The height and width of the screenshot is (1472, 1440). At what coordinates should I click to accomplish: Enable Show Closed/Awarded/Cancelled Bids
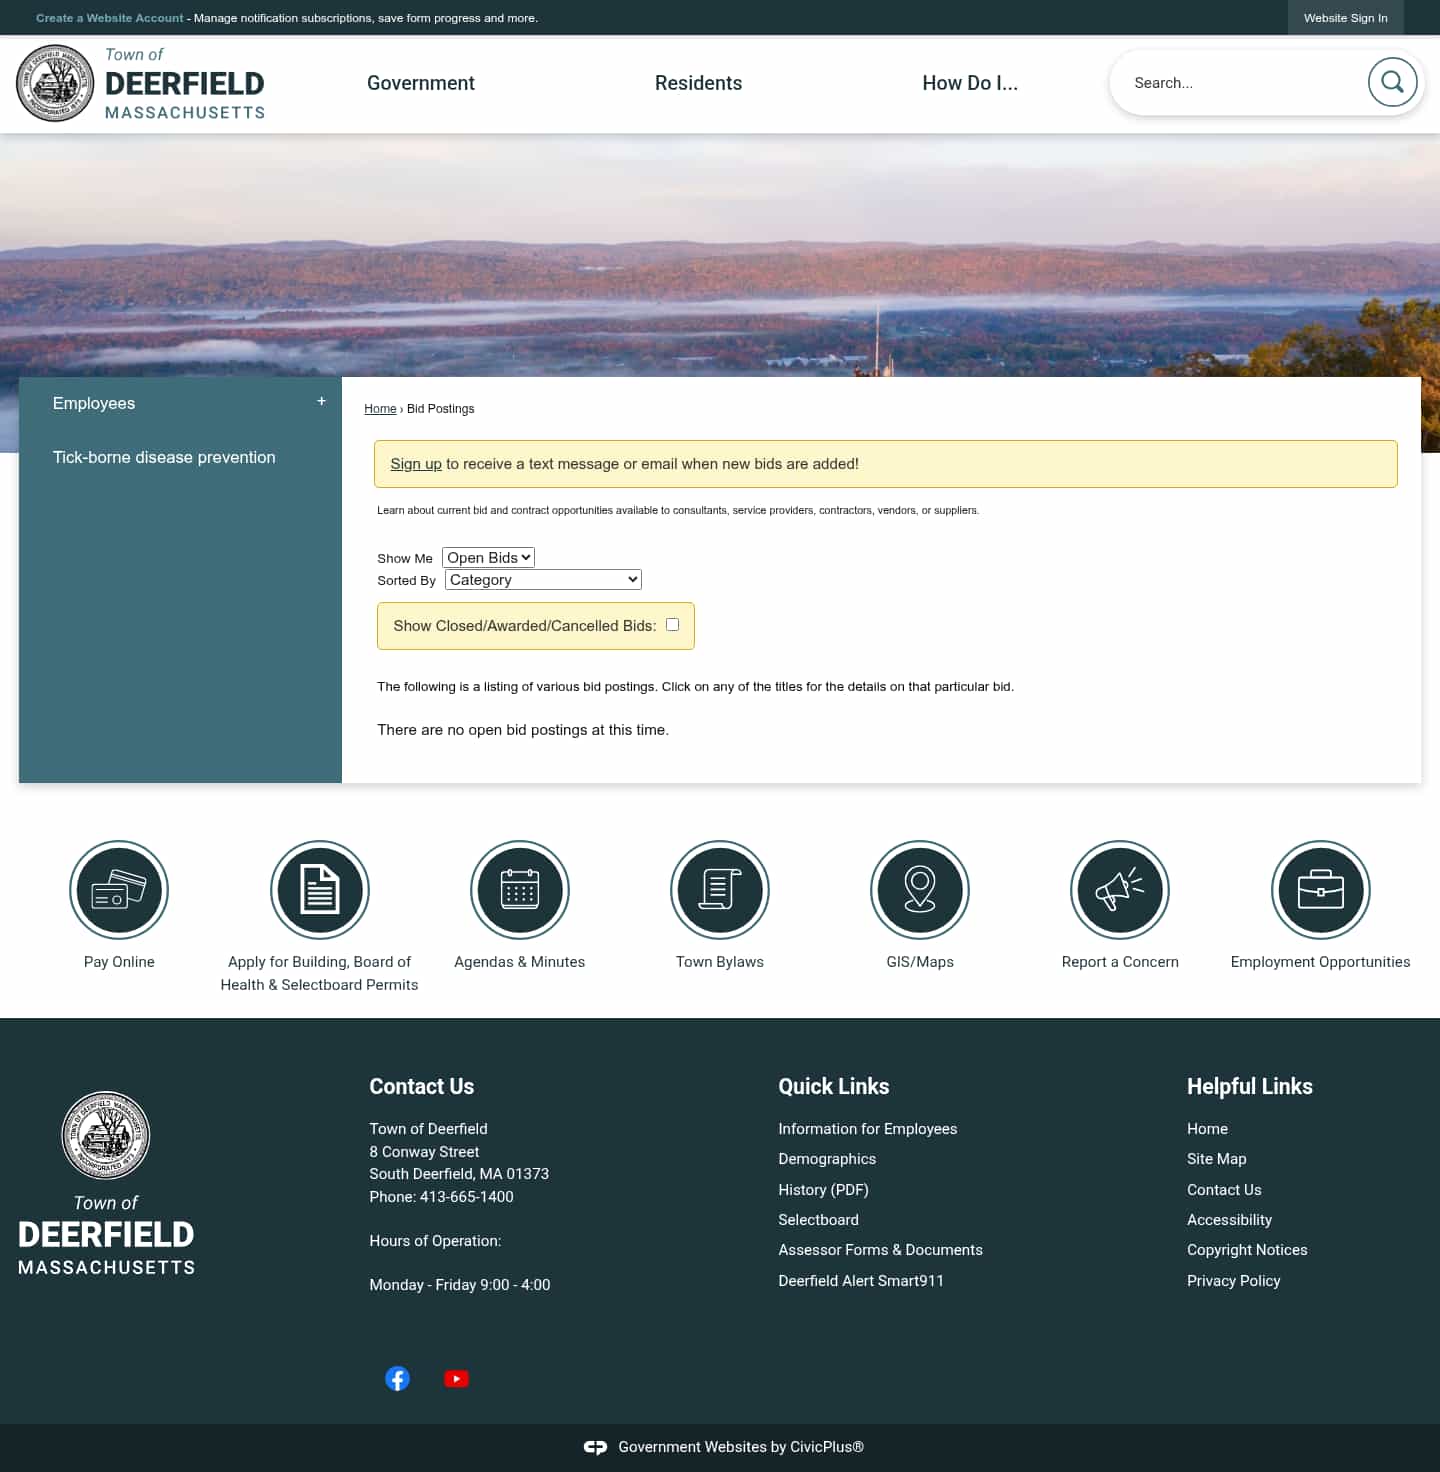(x=672, y=624)
